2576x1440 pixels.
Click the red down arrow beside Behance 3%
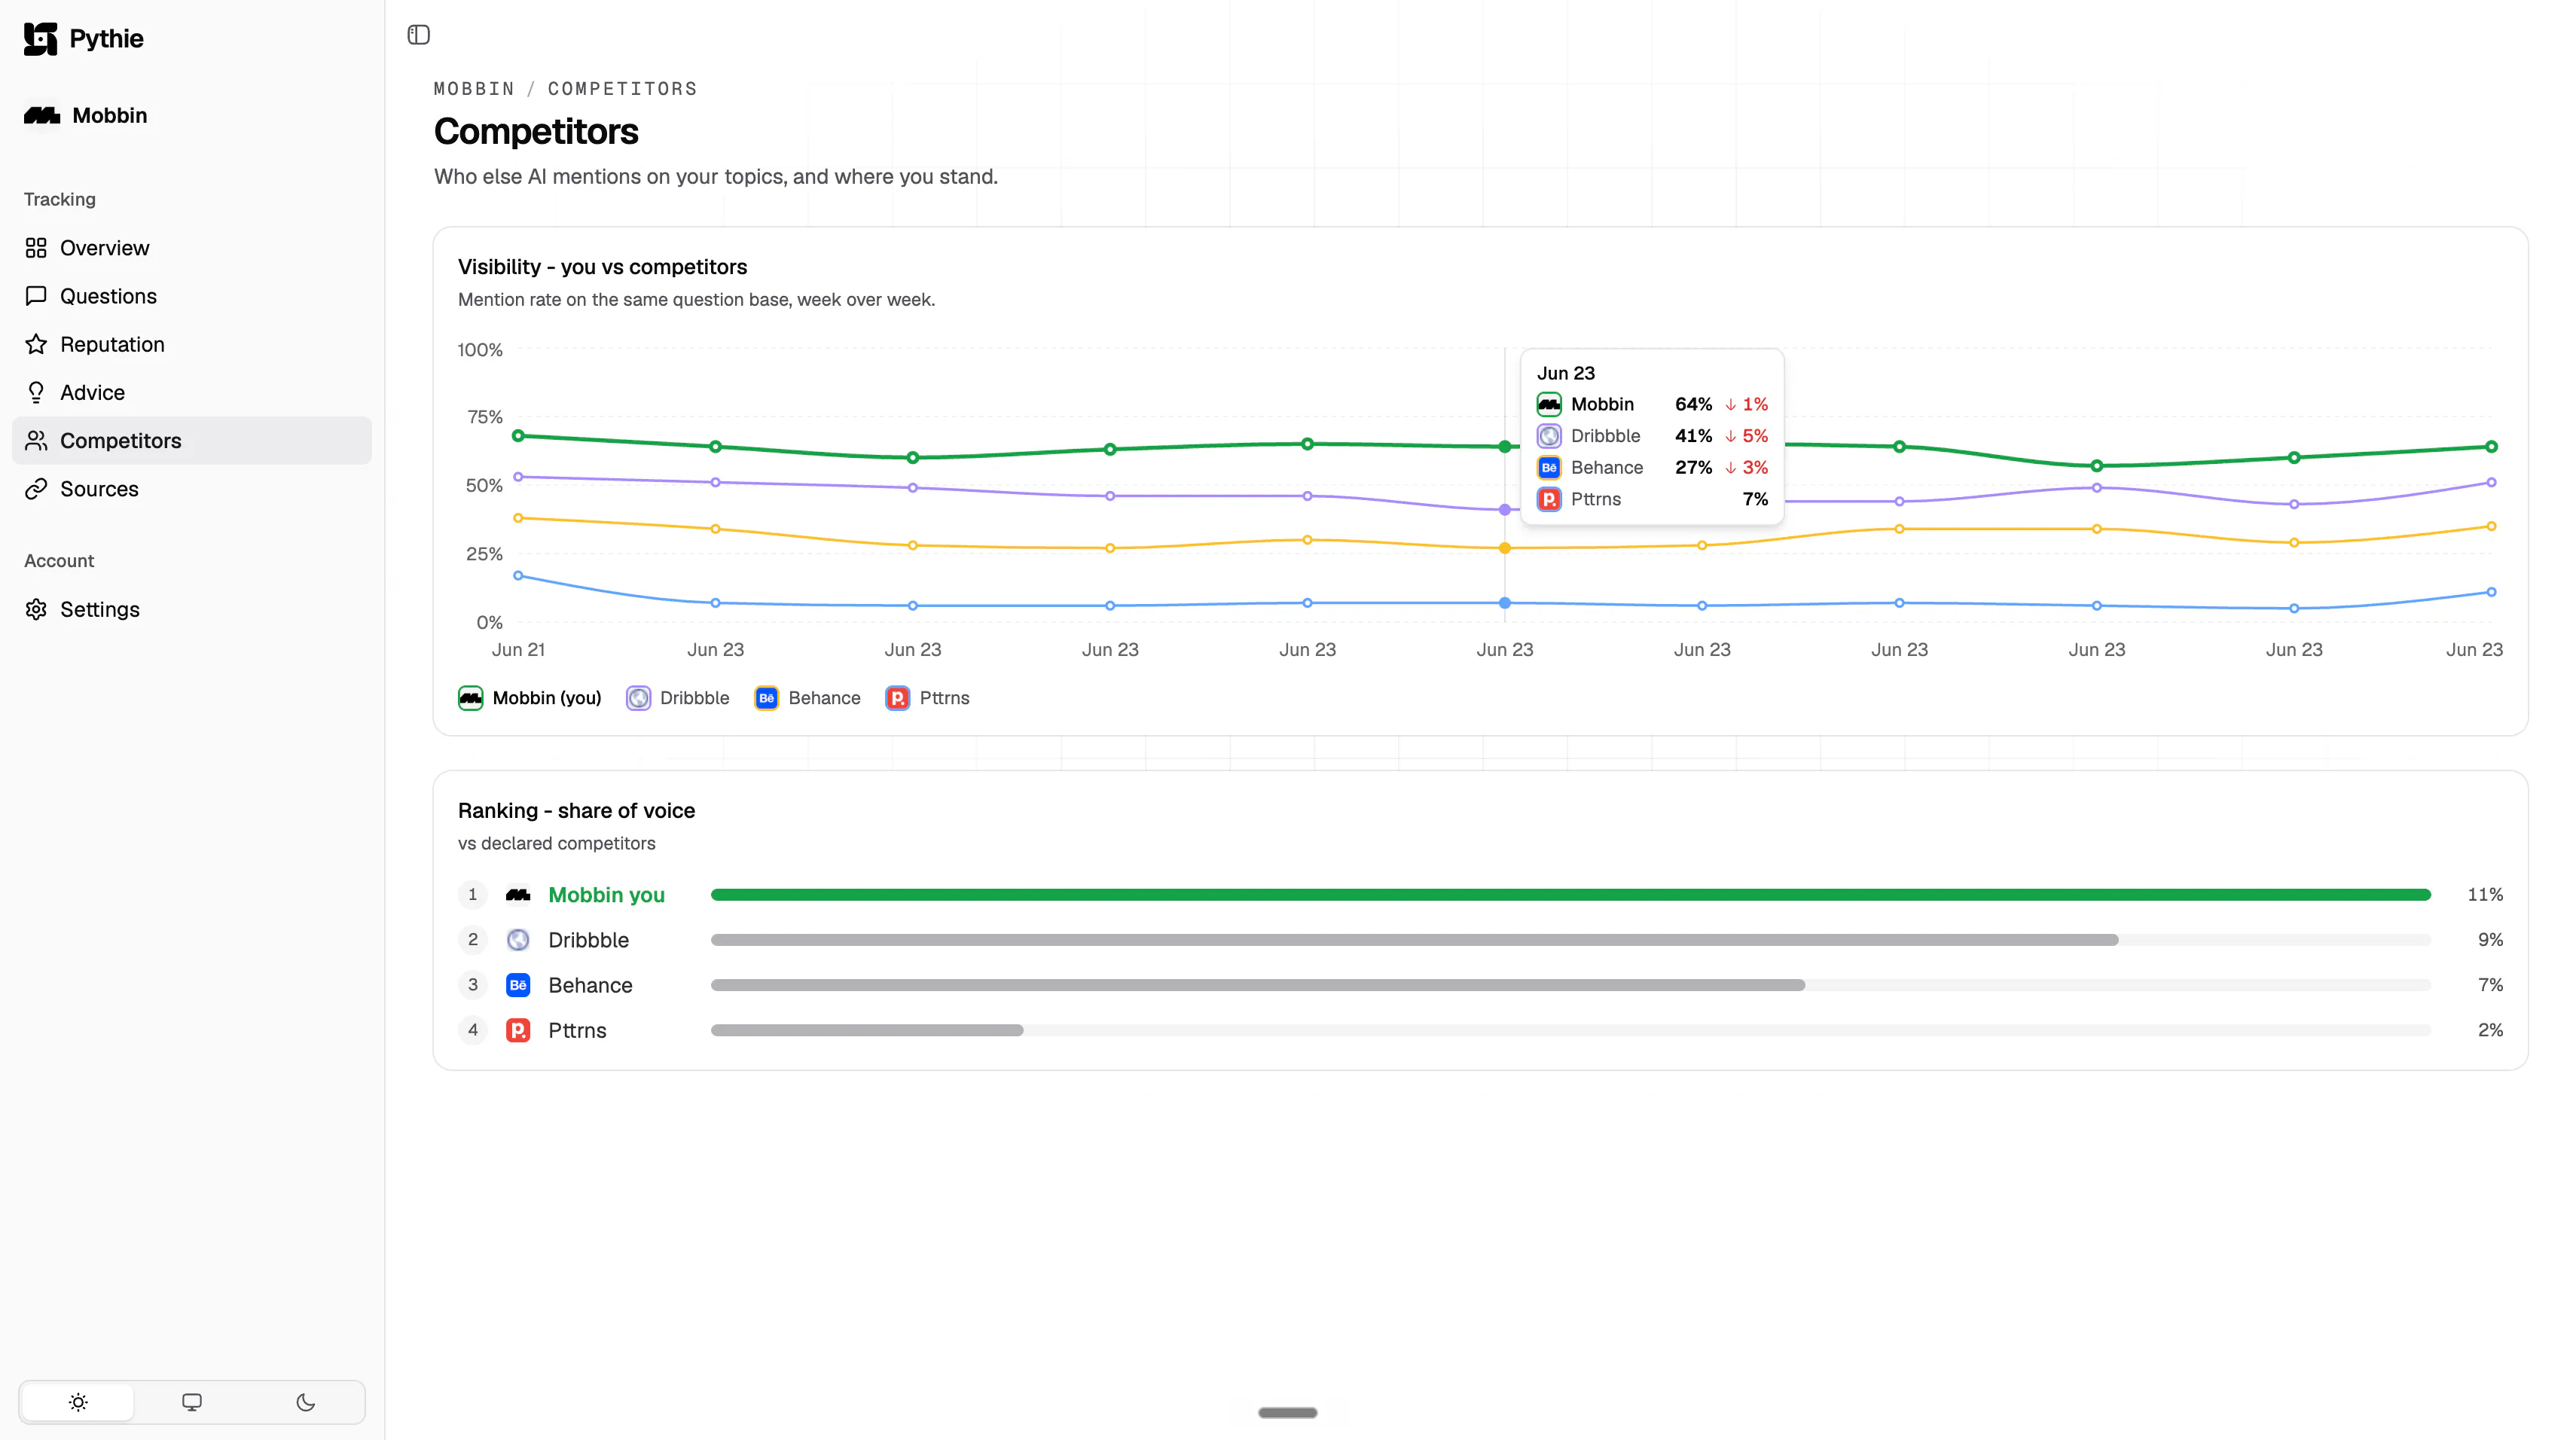[1731, 468]
